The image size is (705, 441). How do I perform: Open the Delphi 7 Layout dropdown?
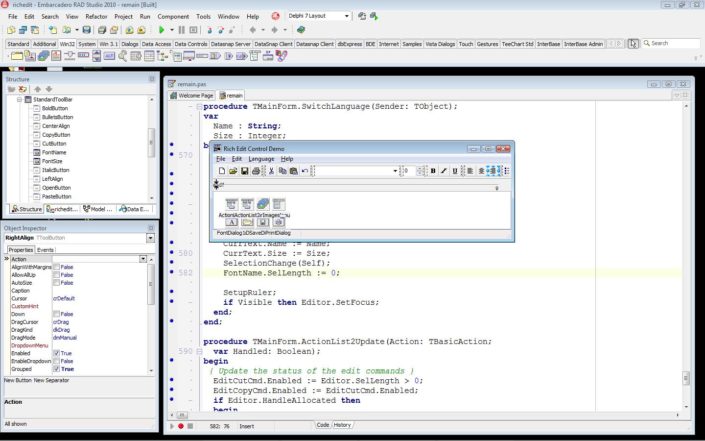pos(346,16)
